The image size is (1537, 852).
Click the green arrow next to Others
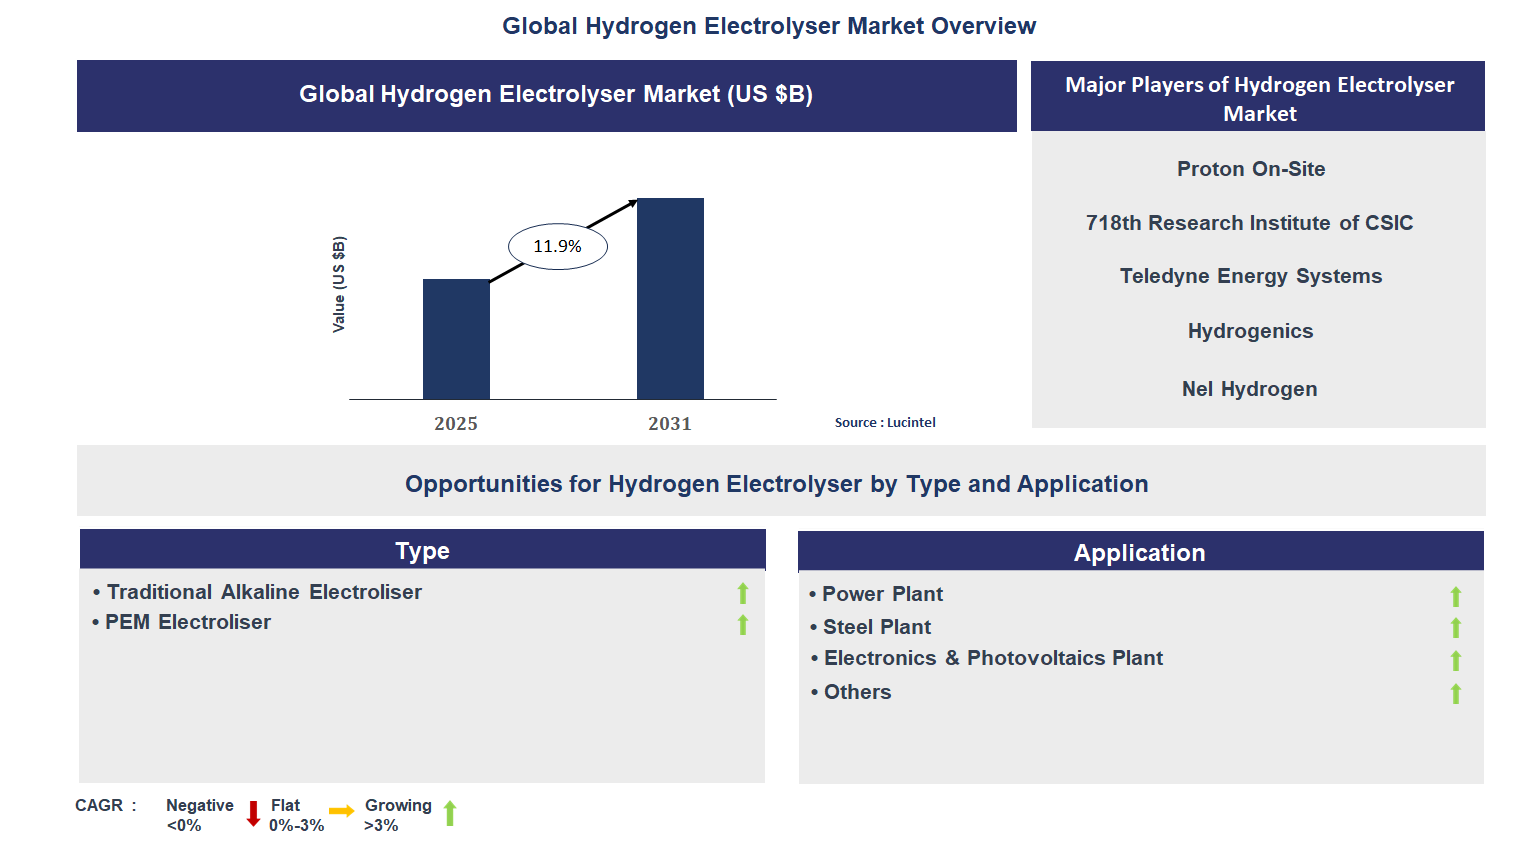pyautogui.click(x=1455, y=692)
